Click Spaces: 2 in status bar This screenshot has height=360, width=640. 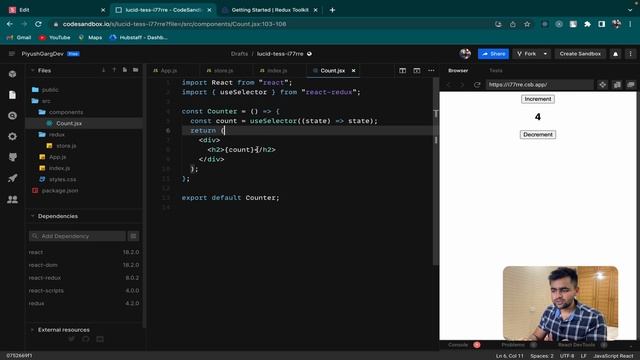point(542,356)
